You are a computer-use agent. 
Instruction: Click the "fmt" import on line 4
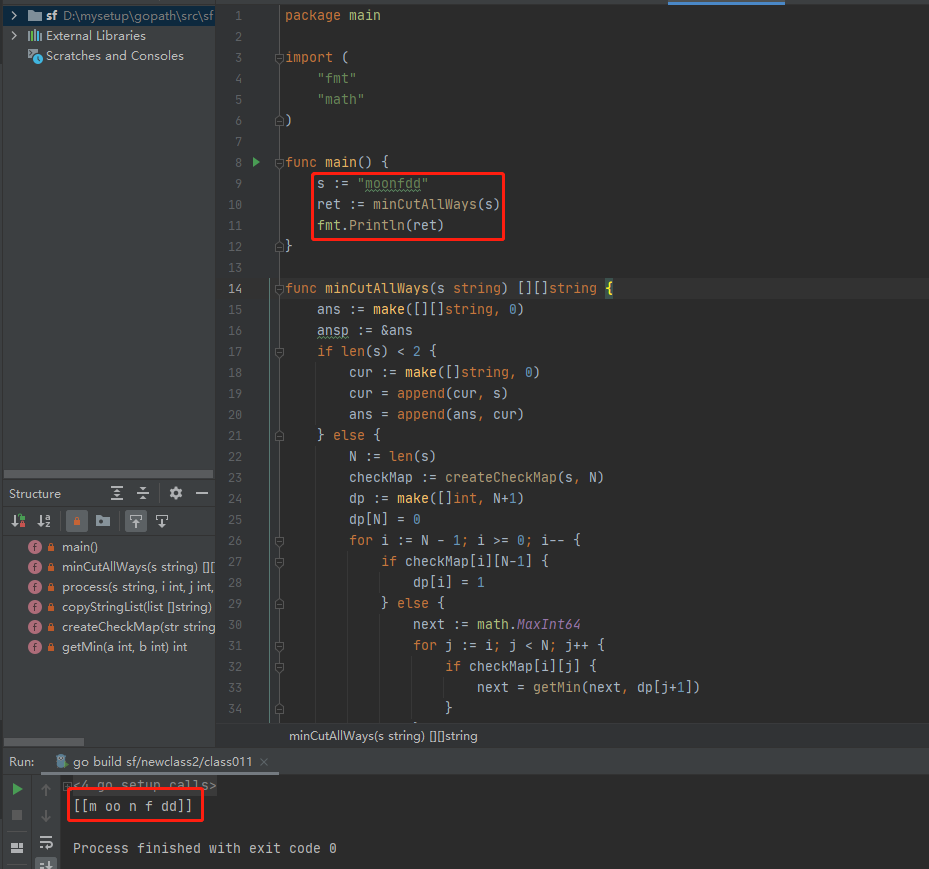337,78
